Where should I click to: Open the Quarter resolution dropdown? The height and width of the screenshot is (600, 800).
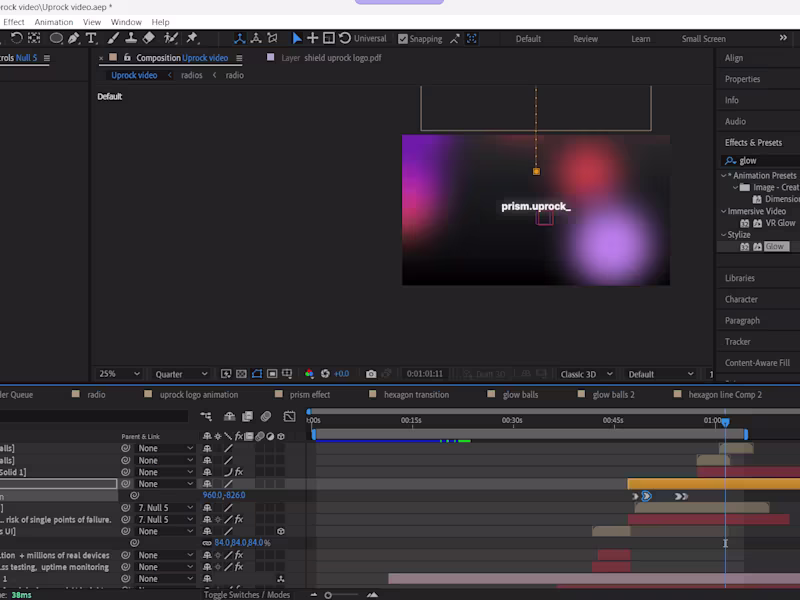pyautogui.click(x=181, y=374)
